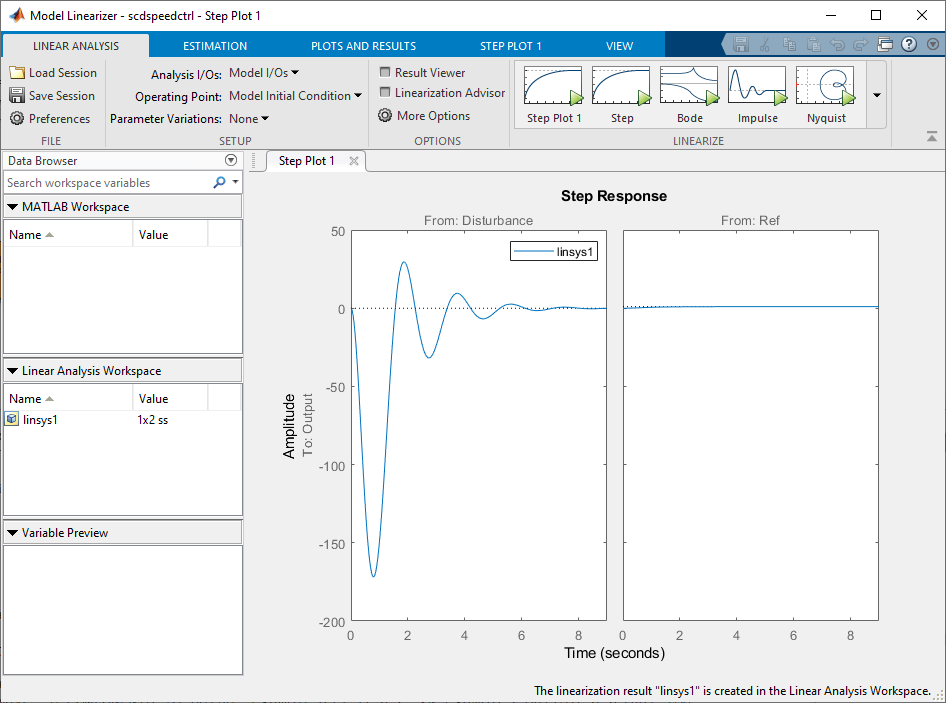Open the help menu in the toolbar

[x=908, y=43]
